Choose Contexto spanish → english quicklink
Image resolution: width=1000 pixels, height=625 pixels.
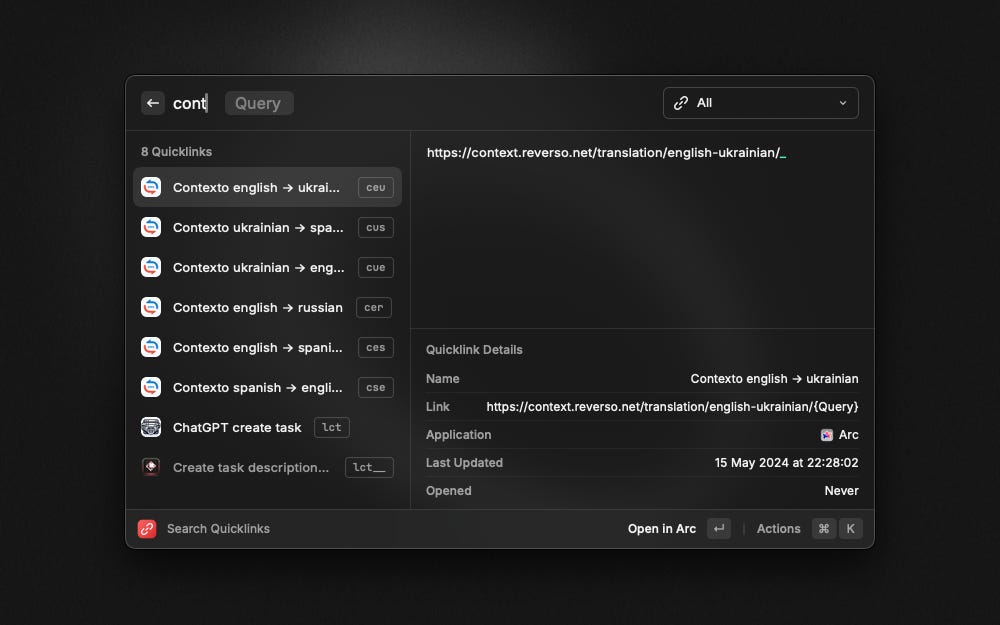267,388
